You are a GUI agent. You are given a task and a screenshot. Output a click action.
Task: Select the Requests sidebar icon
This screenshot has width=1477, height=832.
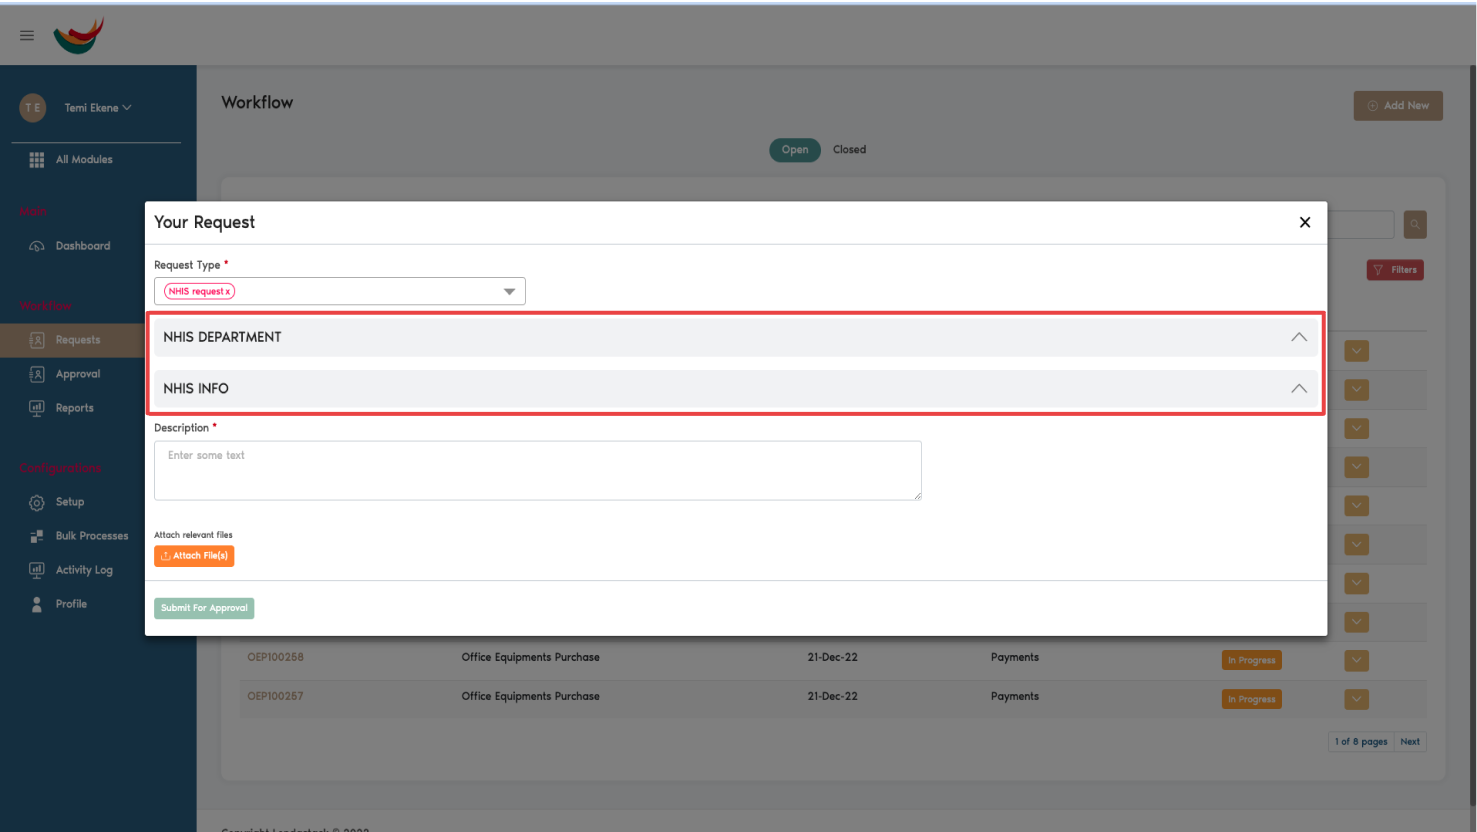(x=37, y=340)
